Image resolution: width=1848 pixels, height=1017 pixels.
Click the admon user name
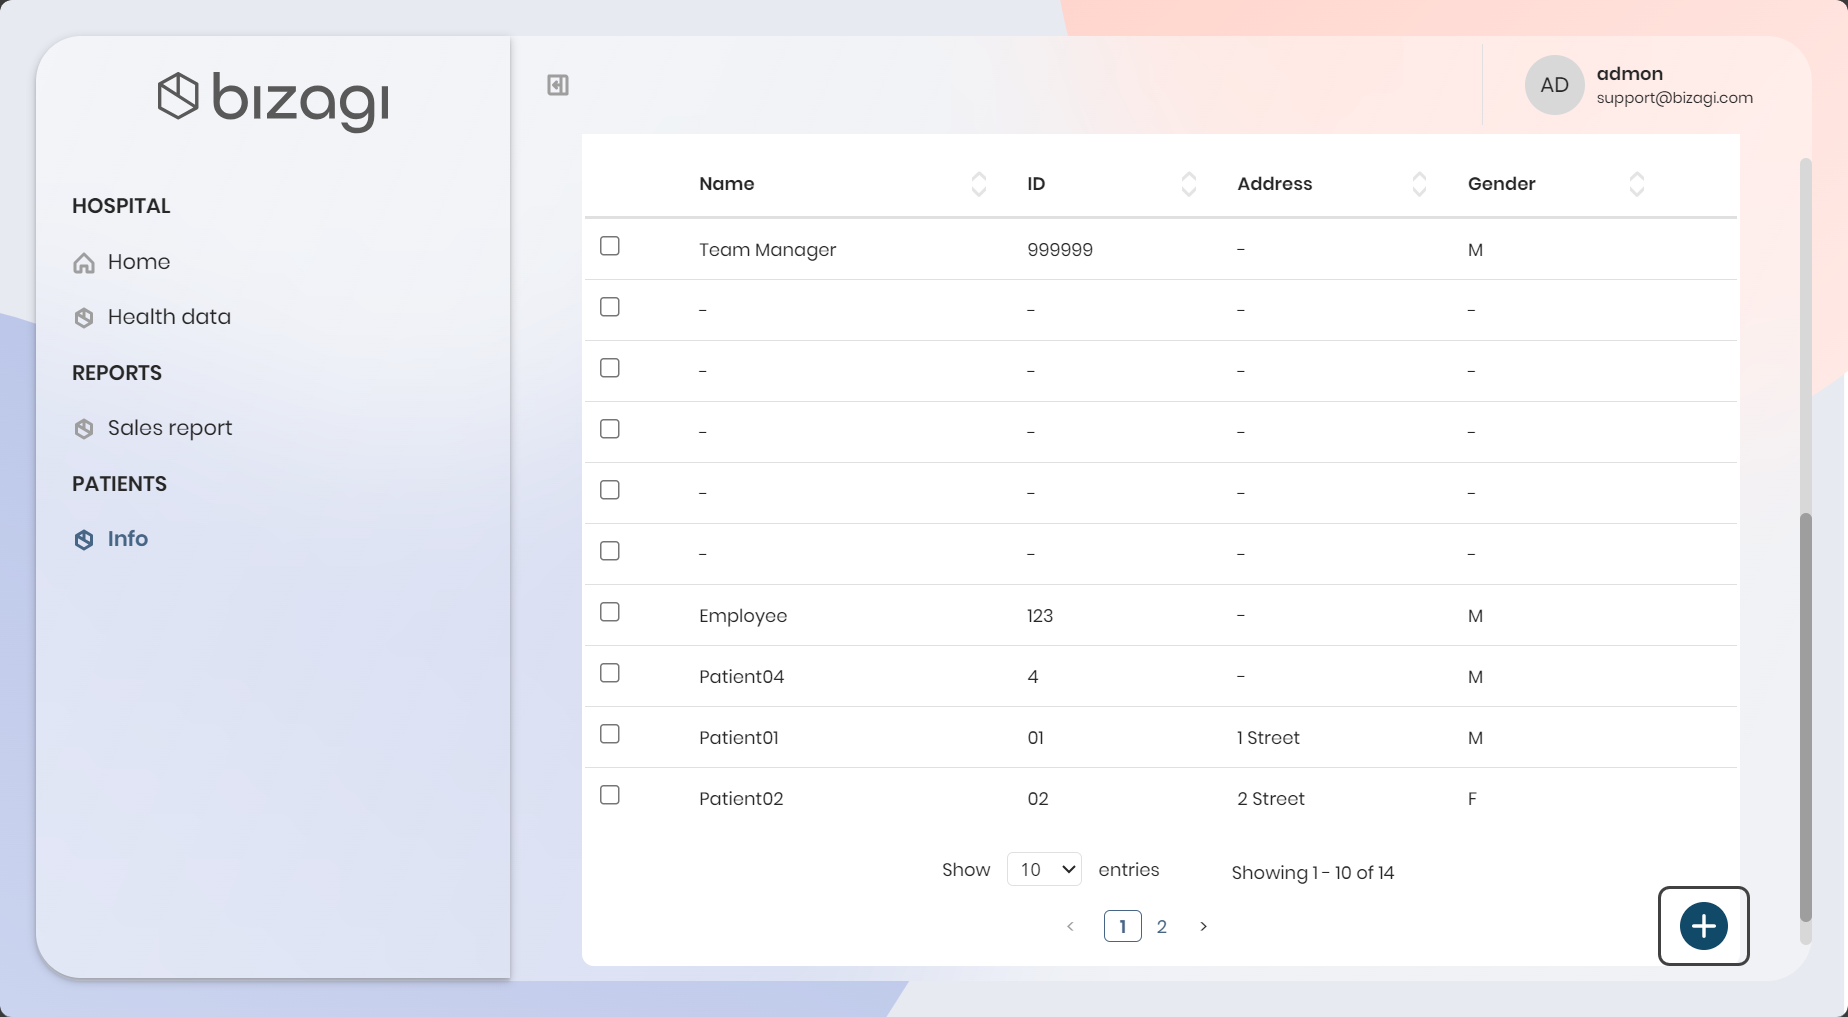(1630, 74)
